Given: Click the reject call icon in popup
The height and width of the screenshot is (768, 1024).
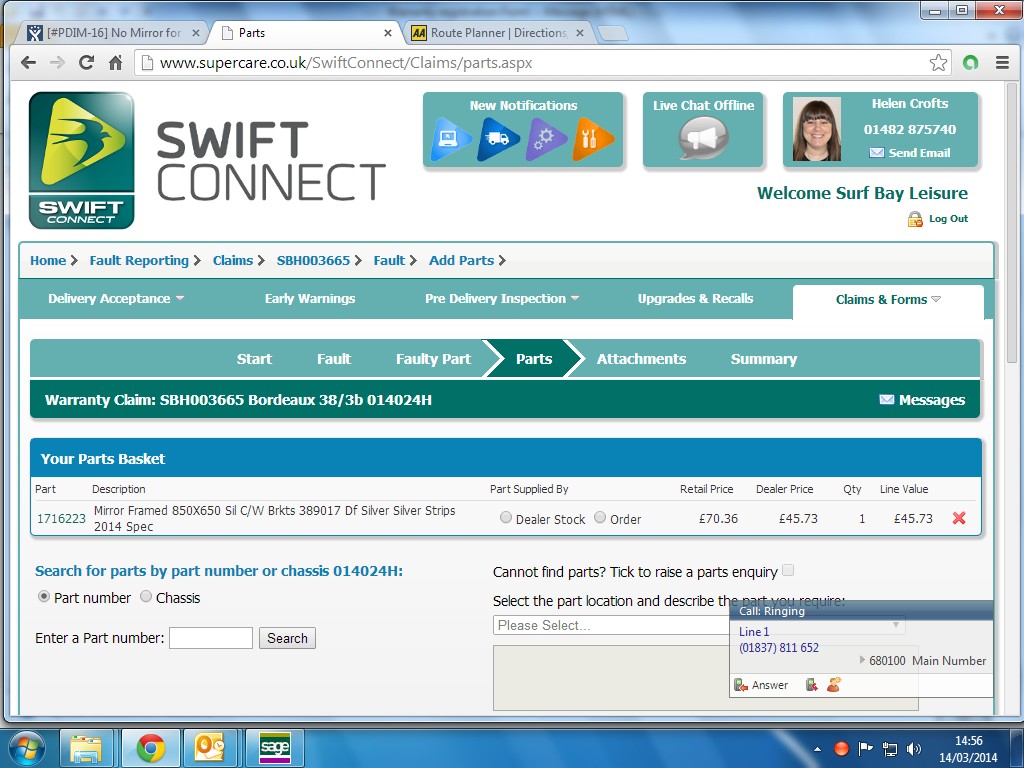Looking at the screenshot, I should (x=812, y=685).
